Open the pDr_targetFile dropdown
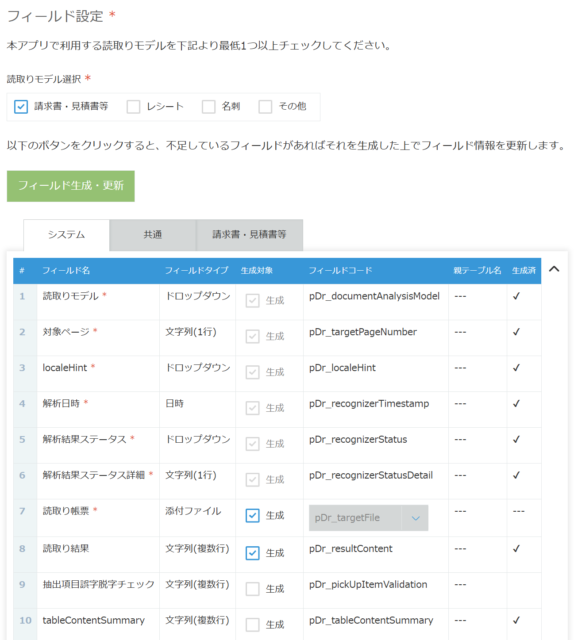574x640 pixels. 415,518
